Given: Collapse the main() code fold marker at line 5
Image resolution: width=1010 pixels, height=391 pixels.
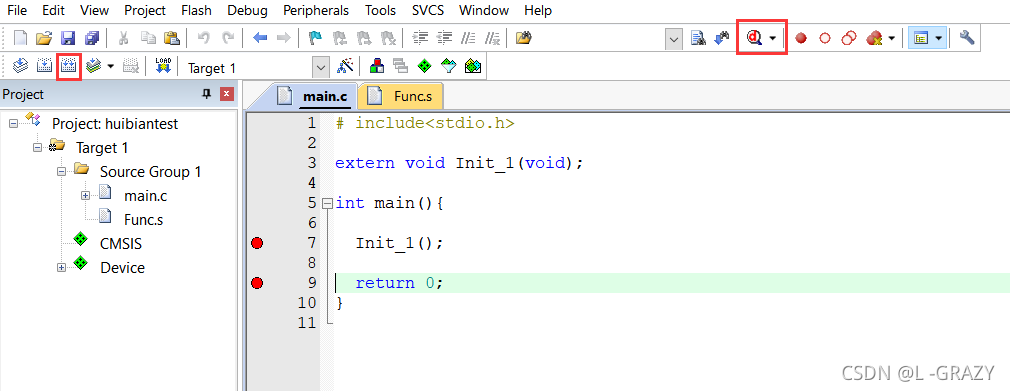Looking at the screenshot, I should pyautogui.click(x=327, y=204).
